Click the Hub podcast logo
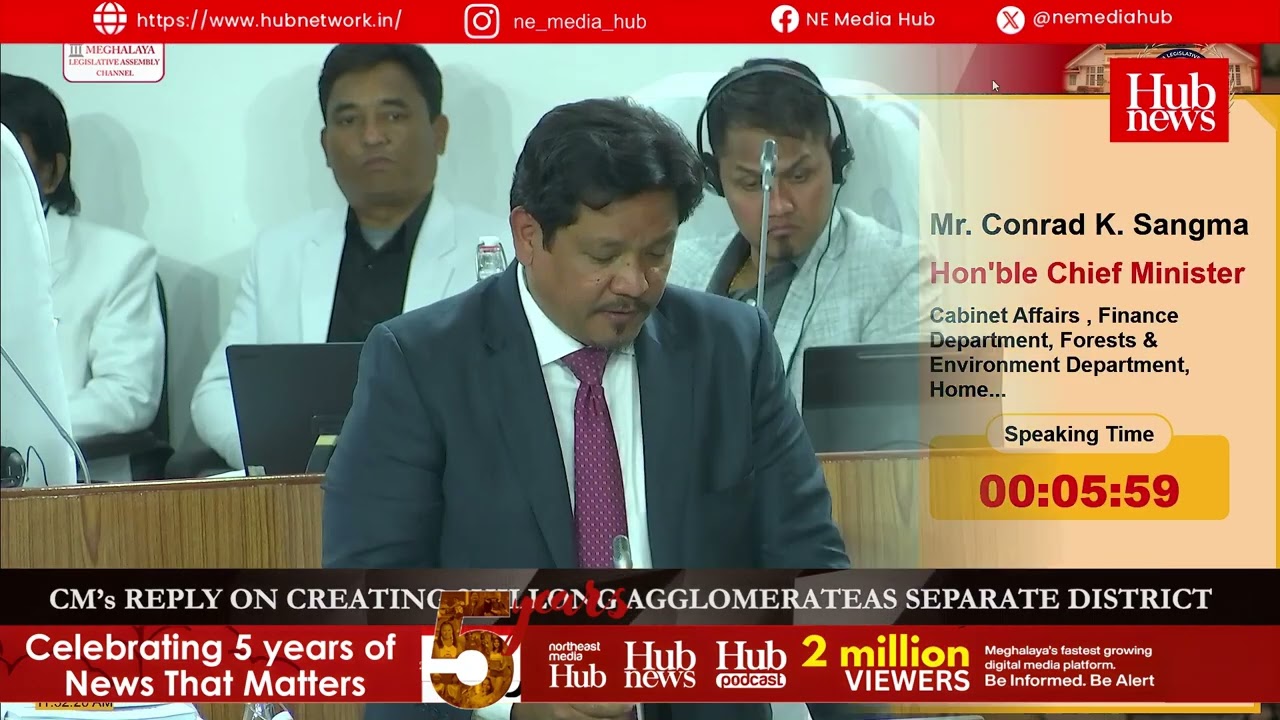The width and height of the screenshot is (1280, 720). click(751, 665)
